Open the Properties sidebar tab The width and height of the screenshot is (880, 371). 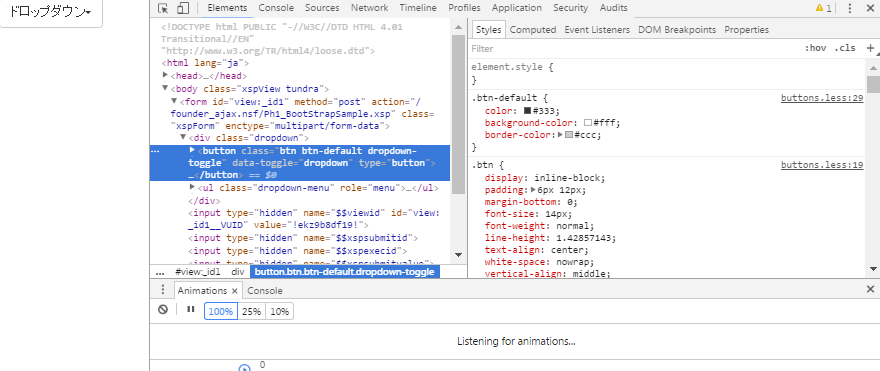(746, 30)
